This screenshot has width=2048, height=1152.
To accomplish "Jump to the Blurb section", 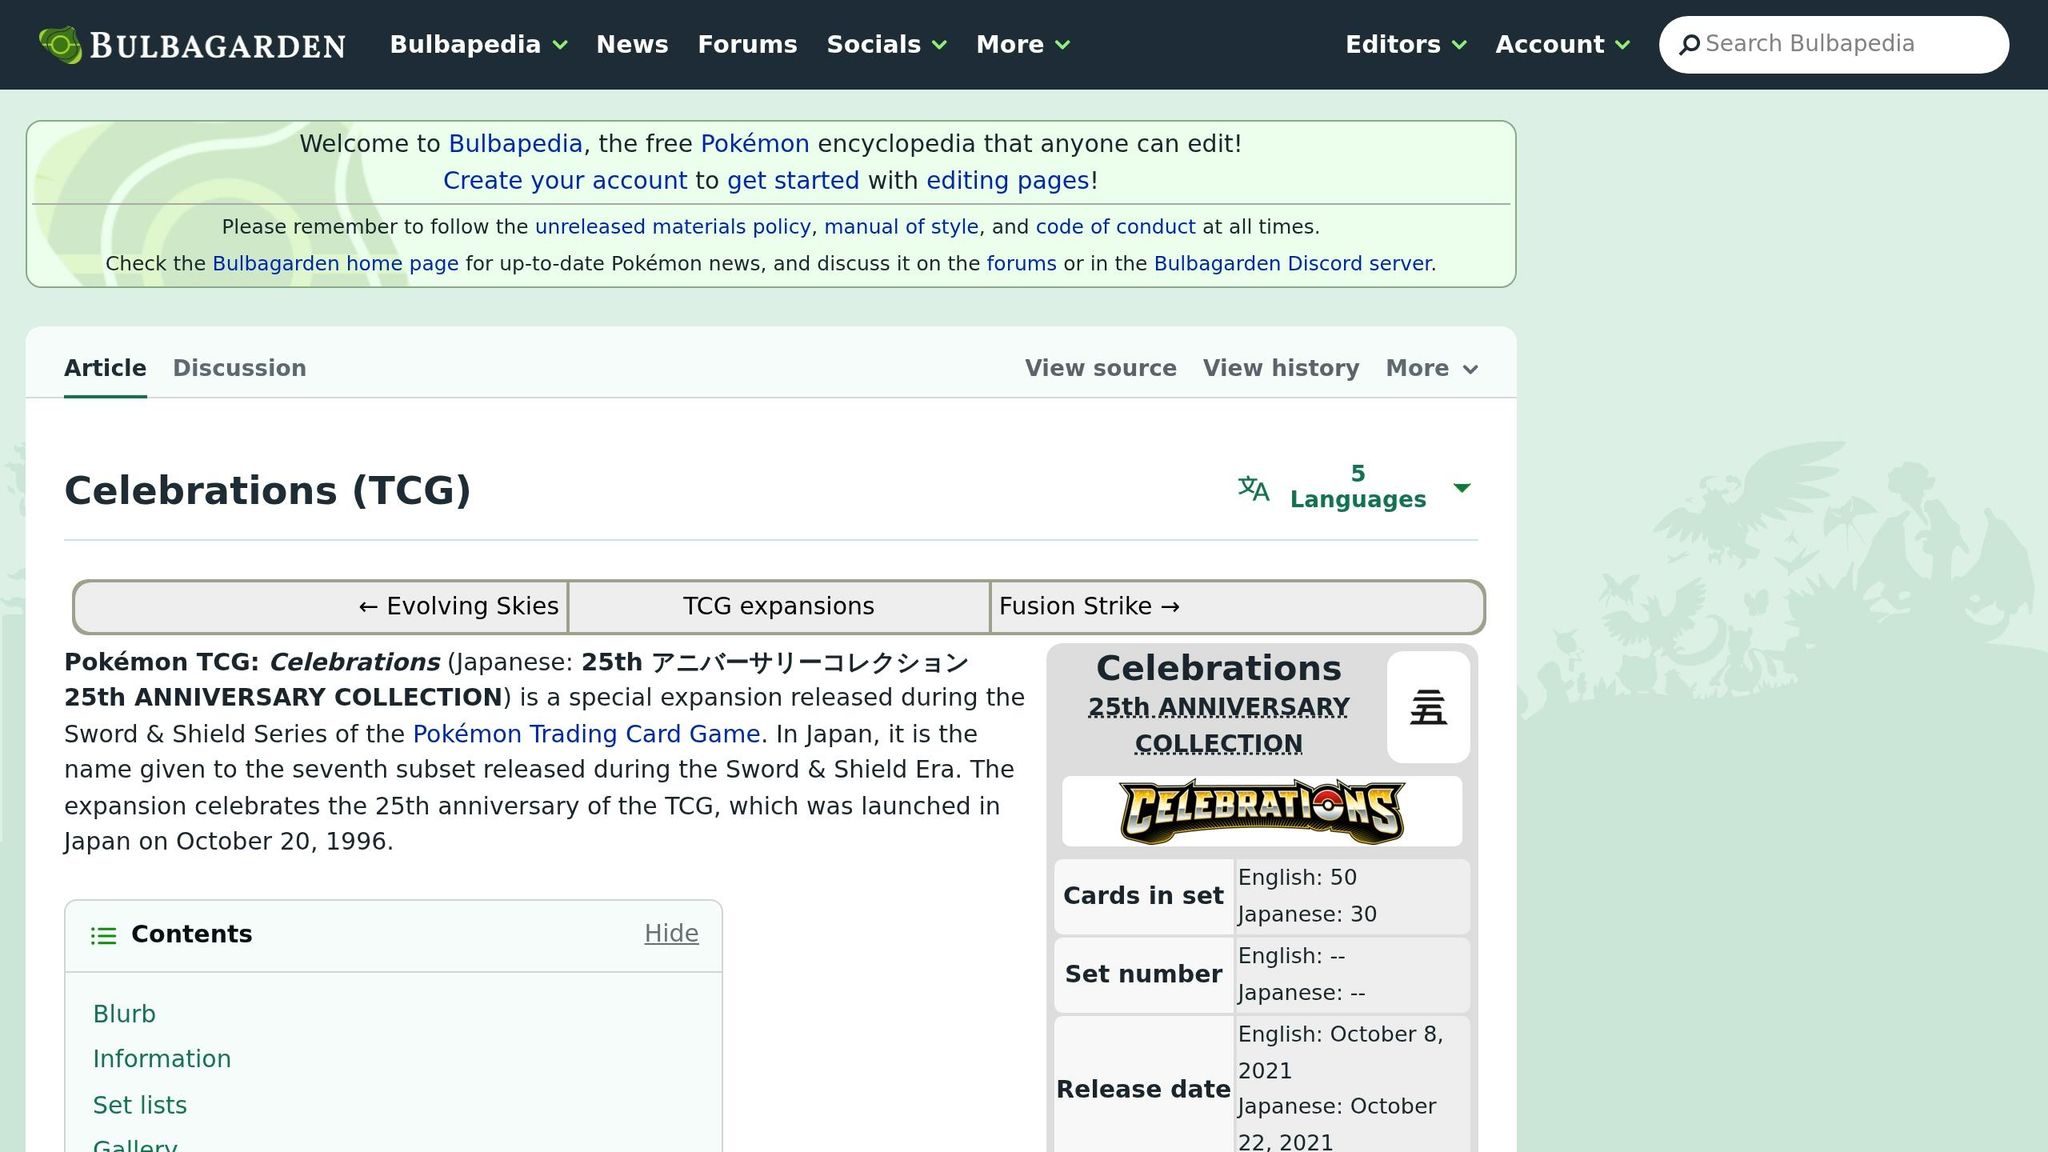I will click(124, 1014).
